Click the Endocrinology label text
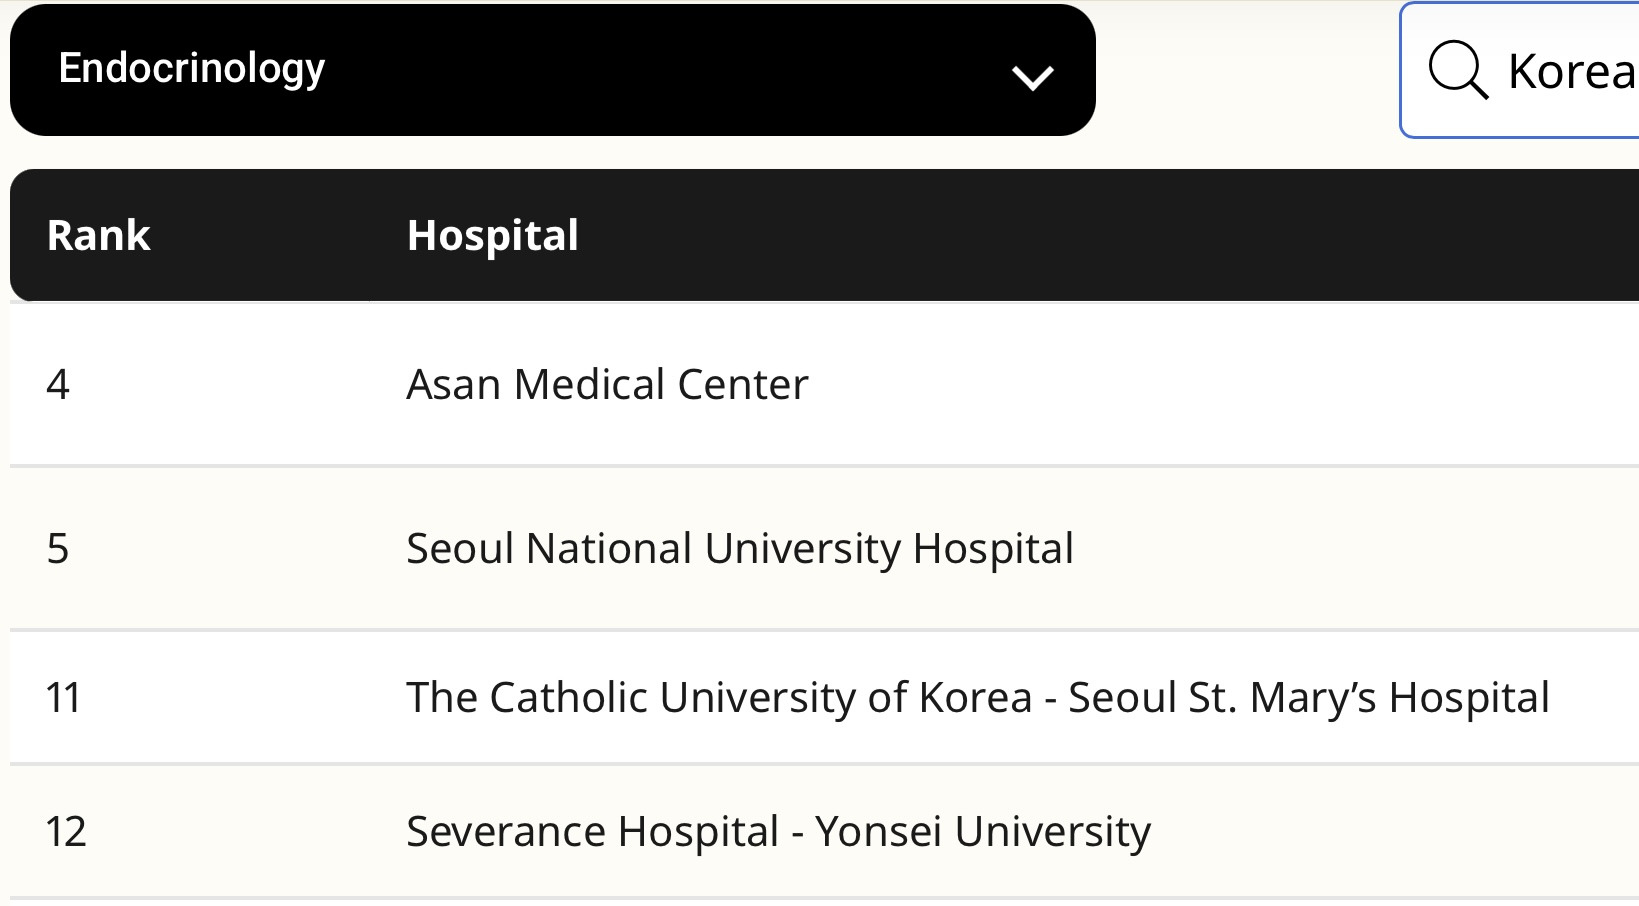1639x906 pixels. tap(192, 68)
